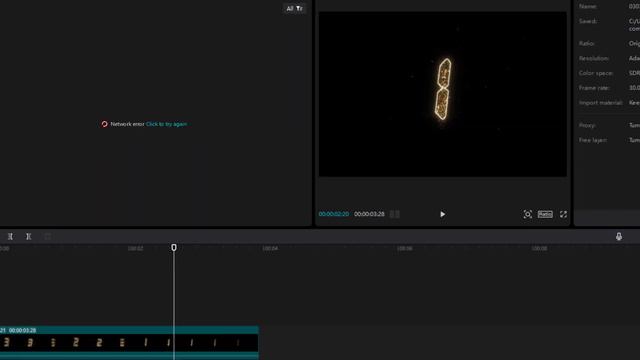Click the Free layer label
640x360 pixels.
click(593, 140)
